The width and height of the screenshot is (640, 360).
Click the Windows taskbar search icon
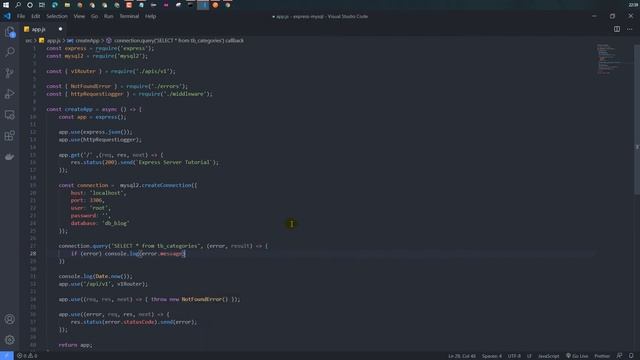pyautogui.click(x=18, y=5)
